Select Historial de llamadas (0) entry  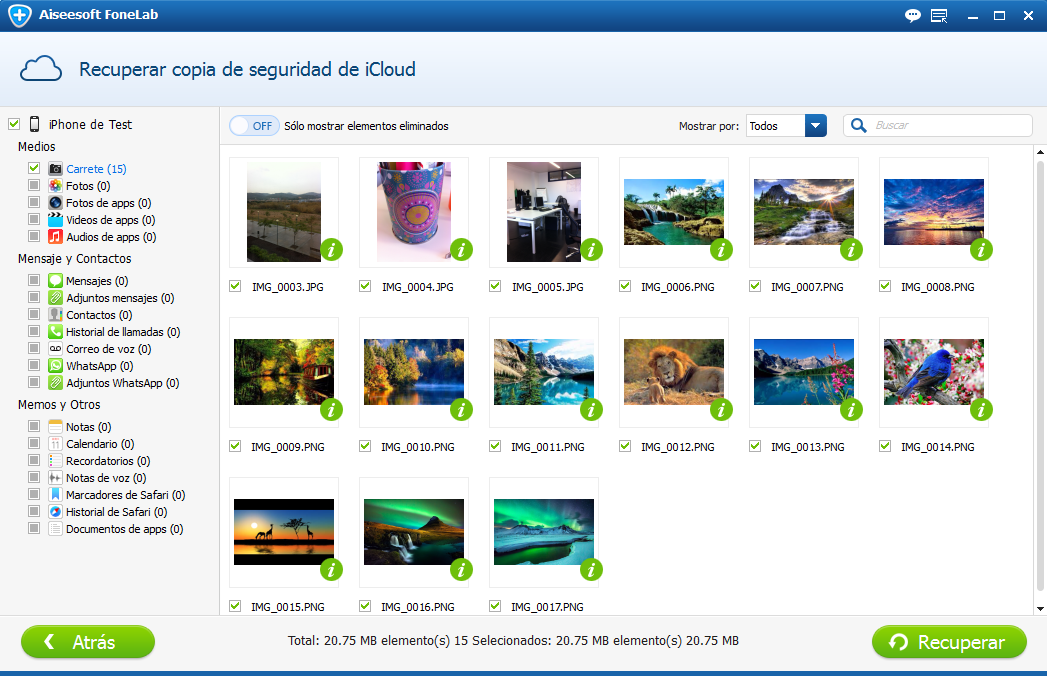[x=123, y=332]
